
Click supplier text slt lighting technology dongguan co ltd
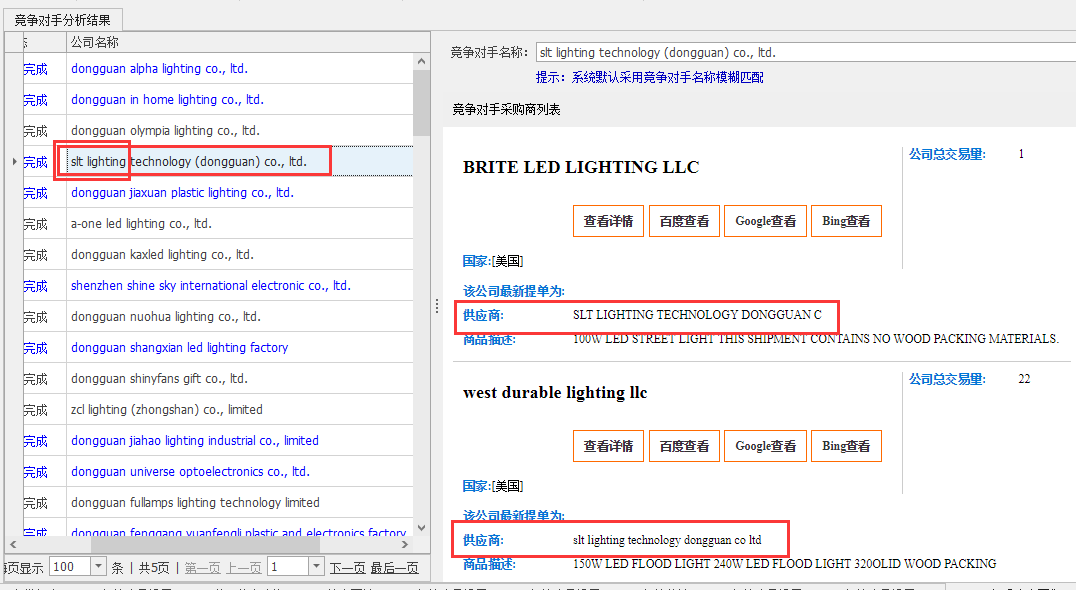tap(667, 540)
